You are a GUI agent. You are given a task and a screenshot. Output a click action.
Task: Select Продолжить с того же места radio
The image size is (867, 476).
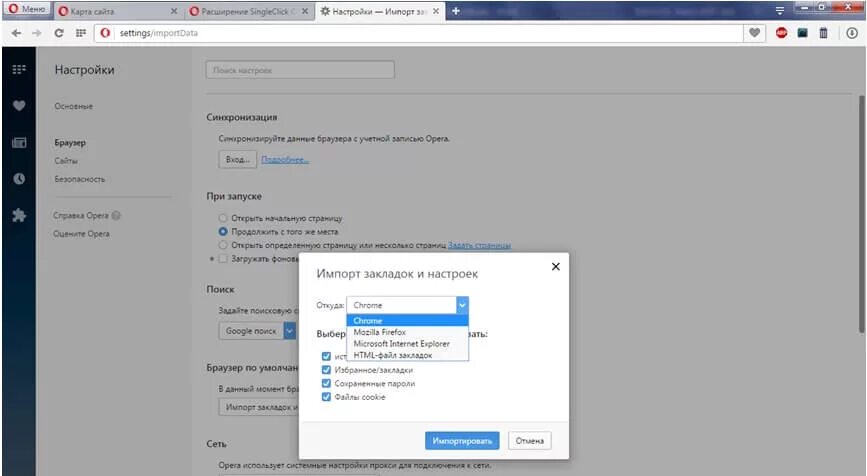tap(223, 232)
